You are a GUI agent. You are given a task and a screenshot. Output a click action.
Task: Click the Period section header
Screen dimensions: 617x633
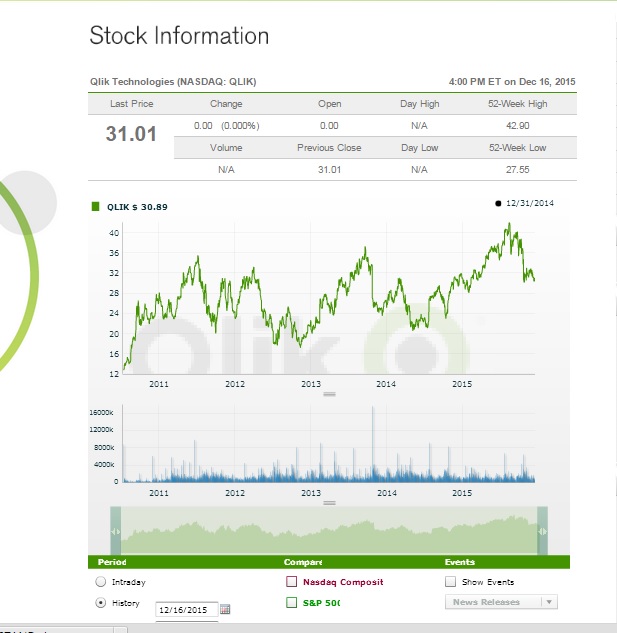point(112,562)
